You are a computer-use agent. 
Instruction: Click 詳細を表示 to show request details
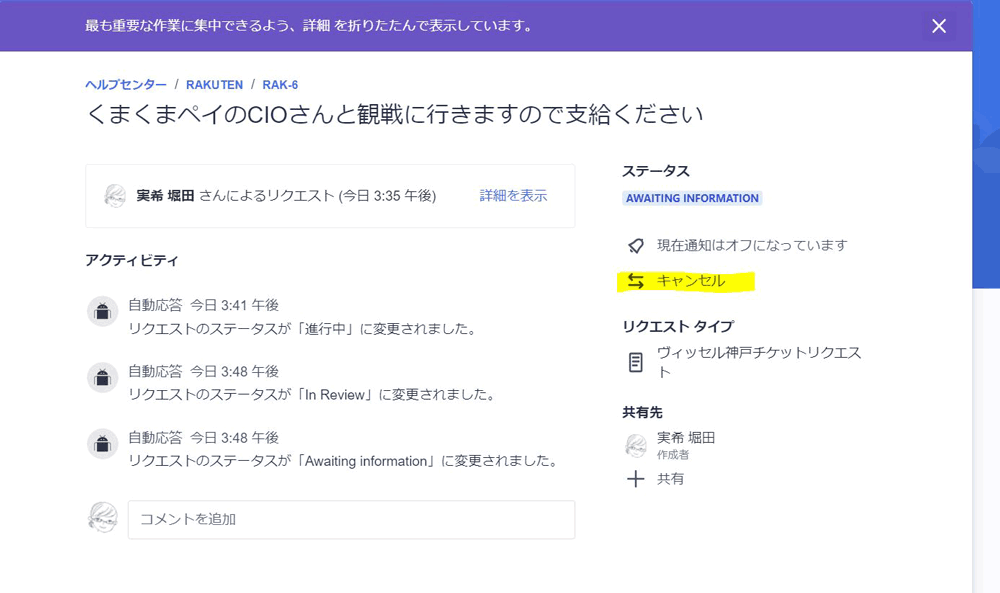513,196
